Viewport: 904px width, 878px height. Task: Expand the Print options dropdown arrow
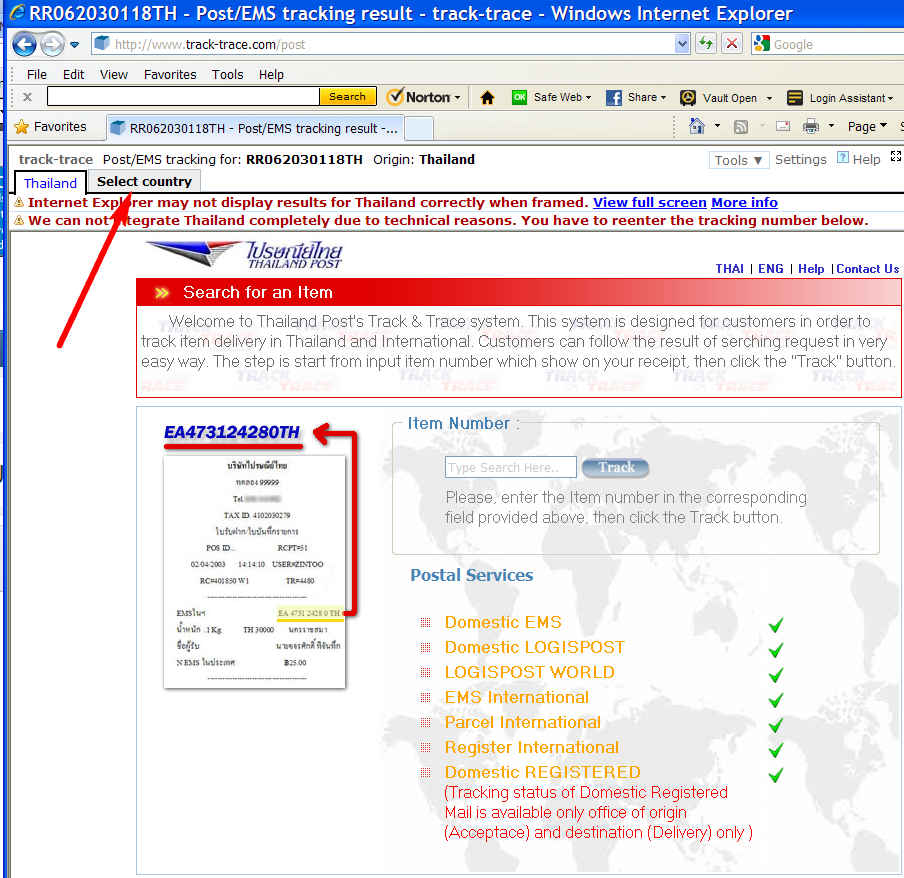point(831,126)
